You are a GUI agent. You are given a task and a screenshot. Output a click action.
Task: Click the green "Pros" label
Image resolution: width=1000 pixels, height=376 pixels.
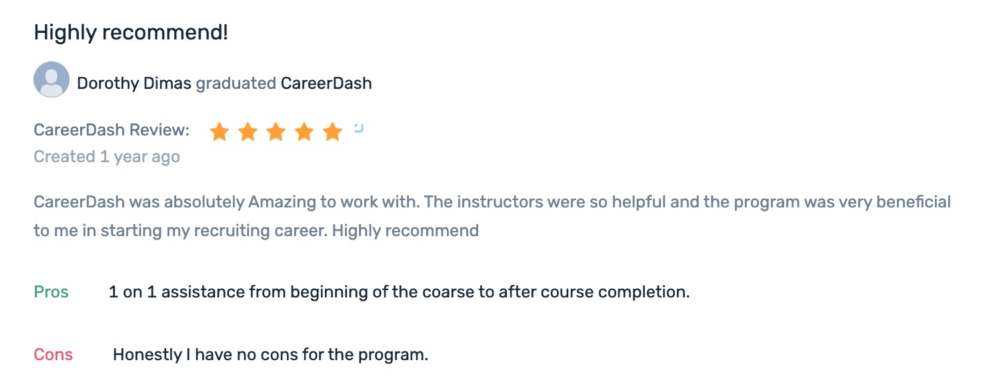pyautogui.click(x=51, y=293)
